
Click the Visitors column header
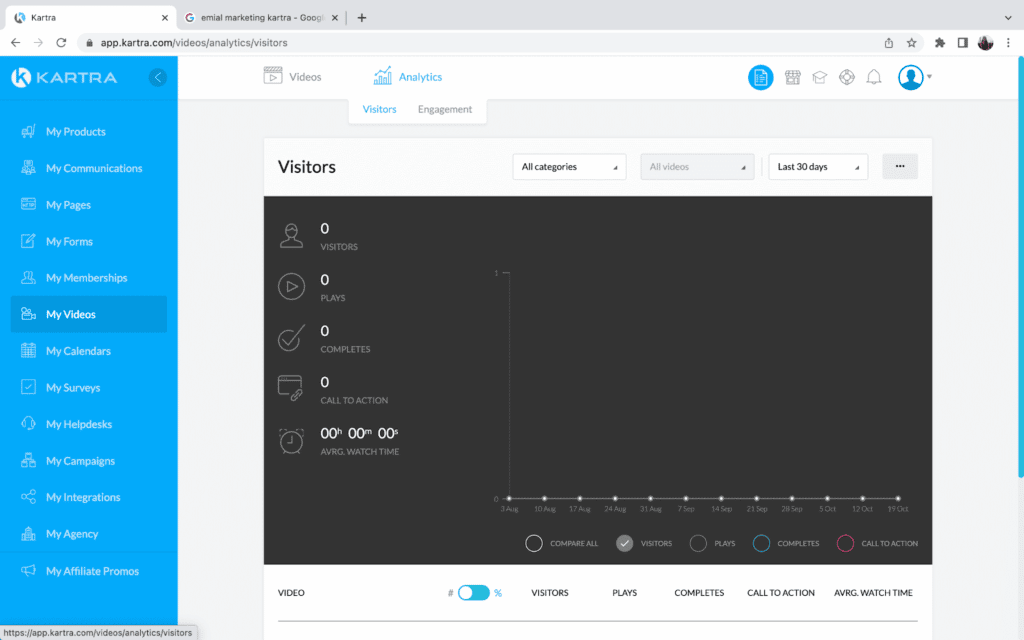pos(550,593)
